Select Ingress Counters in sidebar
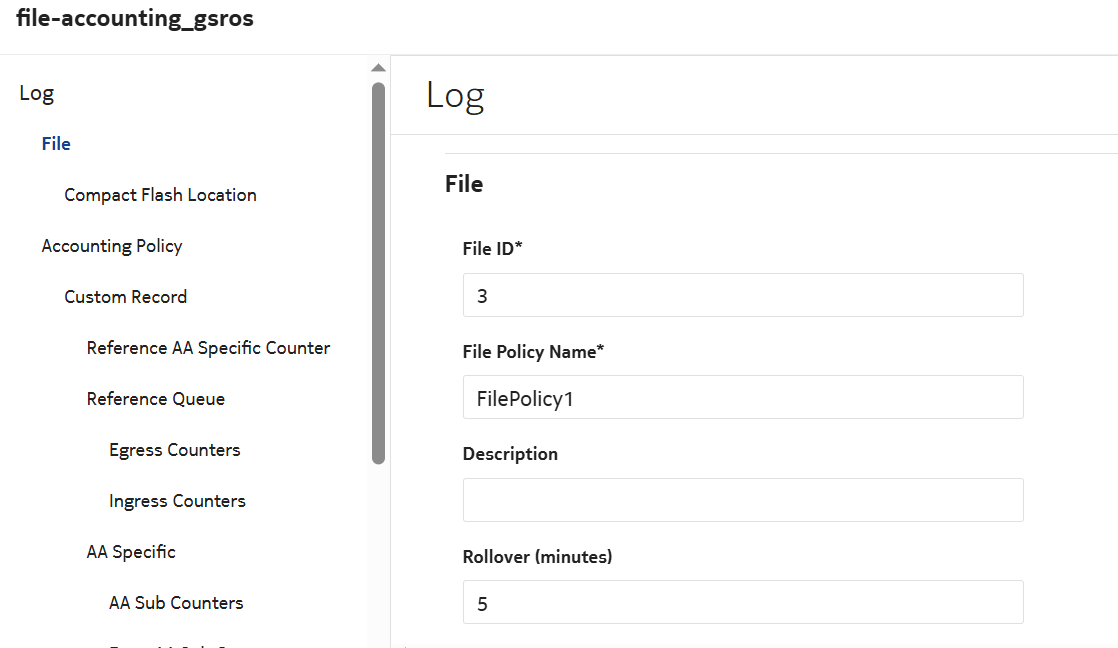 [x=177, y=501]
